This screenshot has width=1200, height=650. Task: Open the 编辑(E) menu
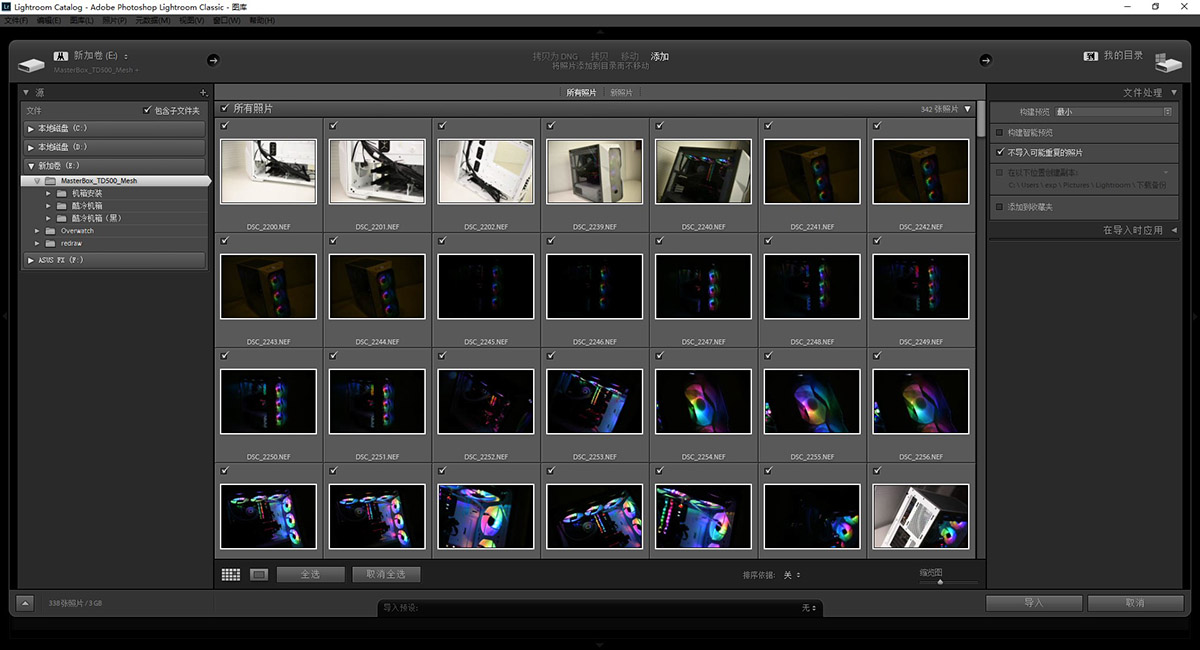(48, 20)
